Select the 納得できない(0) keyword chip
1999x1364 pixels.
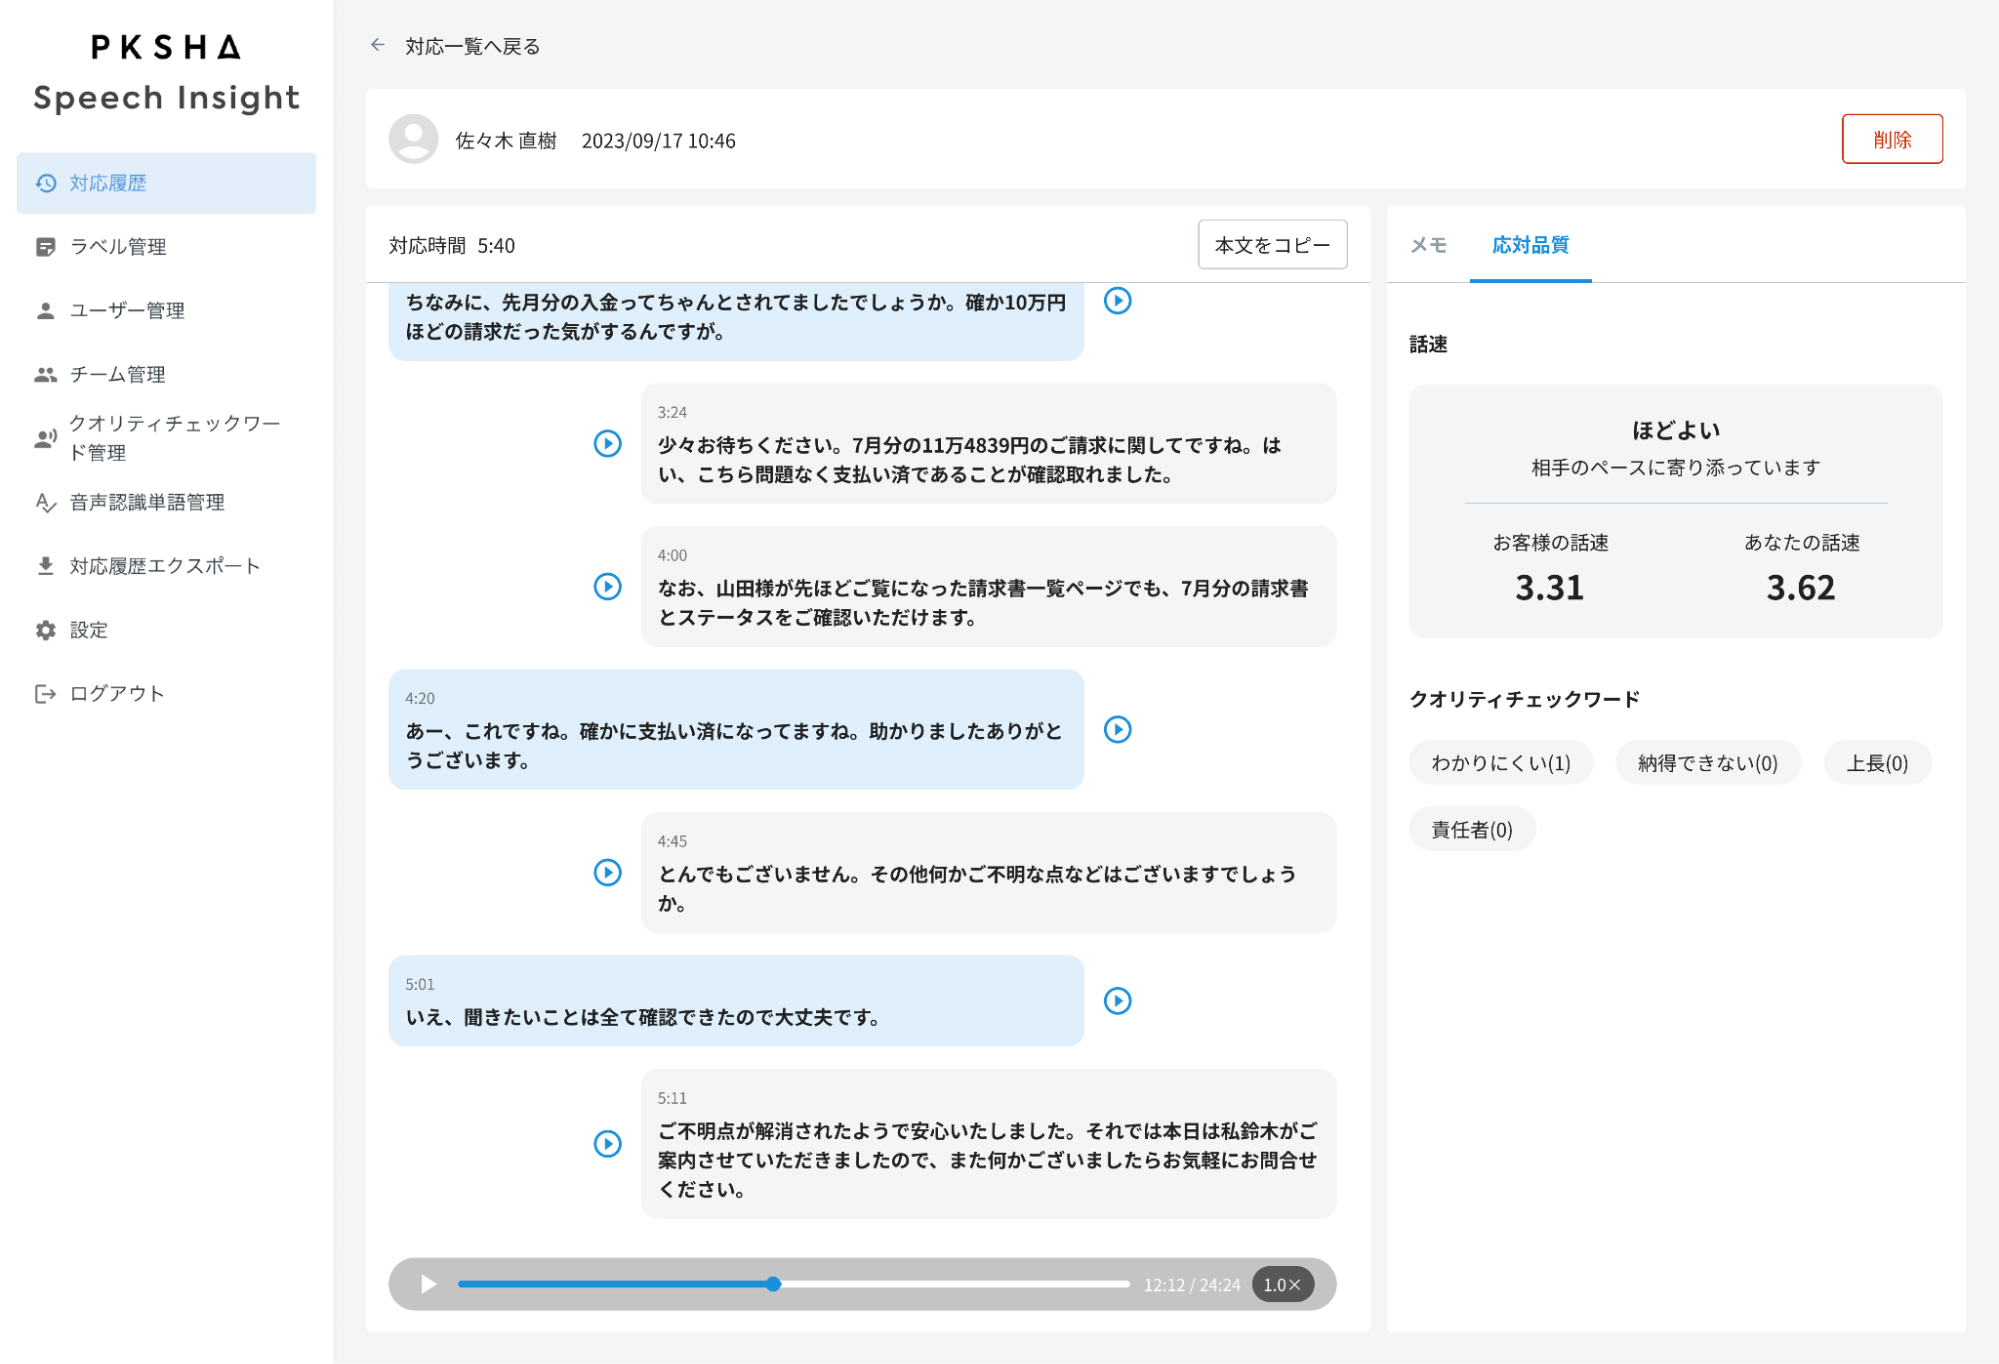[1707, 763]
